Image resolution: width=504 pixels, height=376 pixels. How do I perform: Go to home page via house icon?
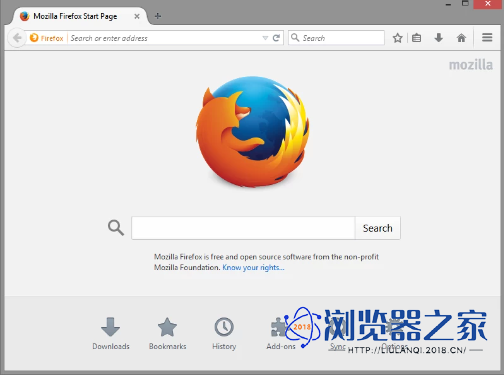(461, 38)
